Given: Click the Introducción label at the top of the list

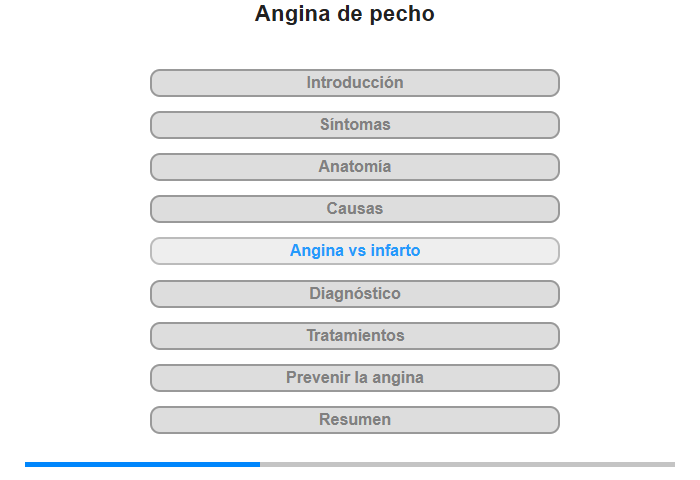Looking at the screenshot, I should coord(355,83).
